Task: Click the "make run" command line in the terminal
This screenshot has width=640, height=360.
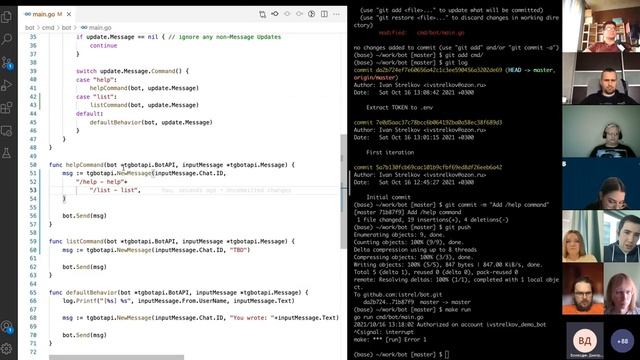Action: (412, 309)
